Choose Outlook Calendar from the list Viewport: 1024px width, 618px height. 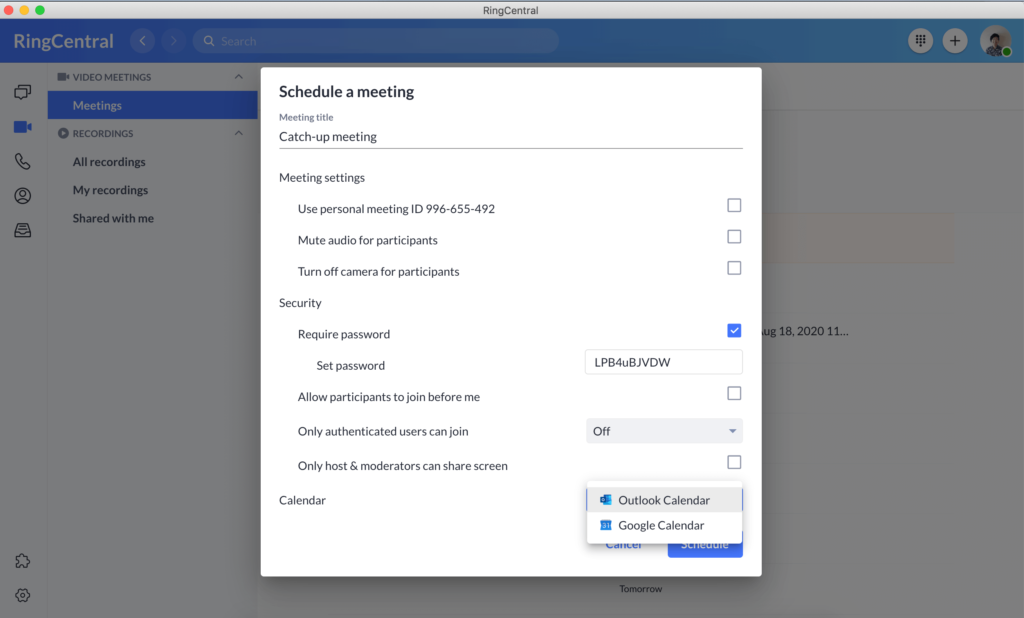pyautogui.click(x=663, y=500)
